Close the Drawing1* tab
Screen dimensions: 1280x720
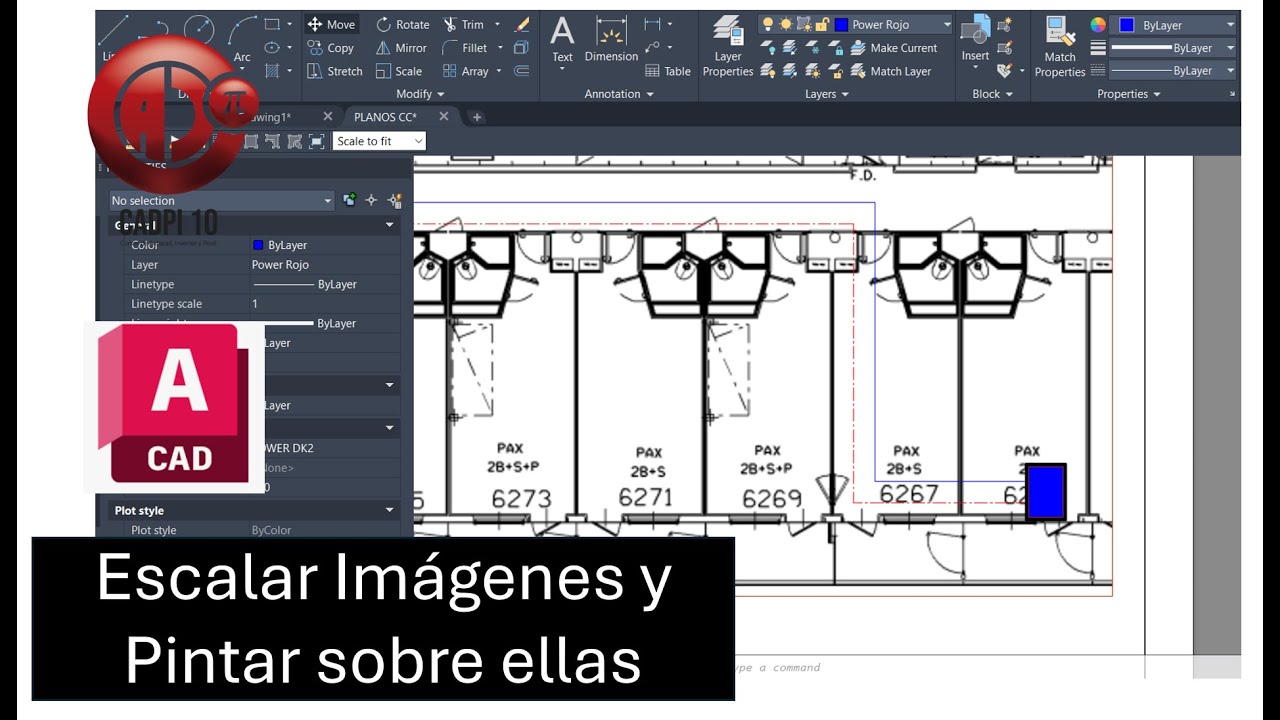(x=327, y=117)
